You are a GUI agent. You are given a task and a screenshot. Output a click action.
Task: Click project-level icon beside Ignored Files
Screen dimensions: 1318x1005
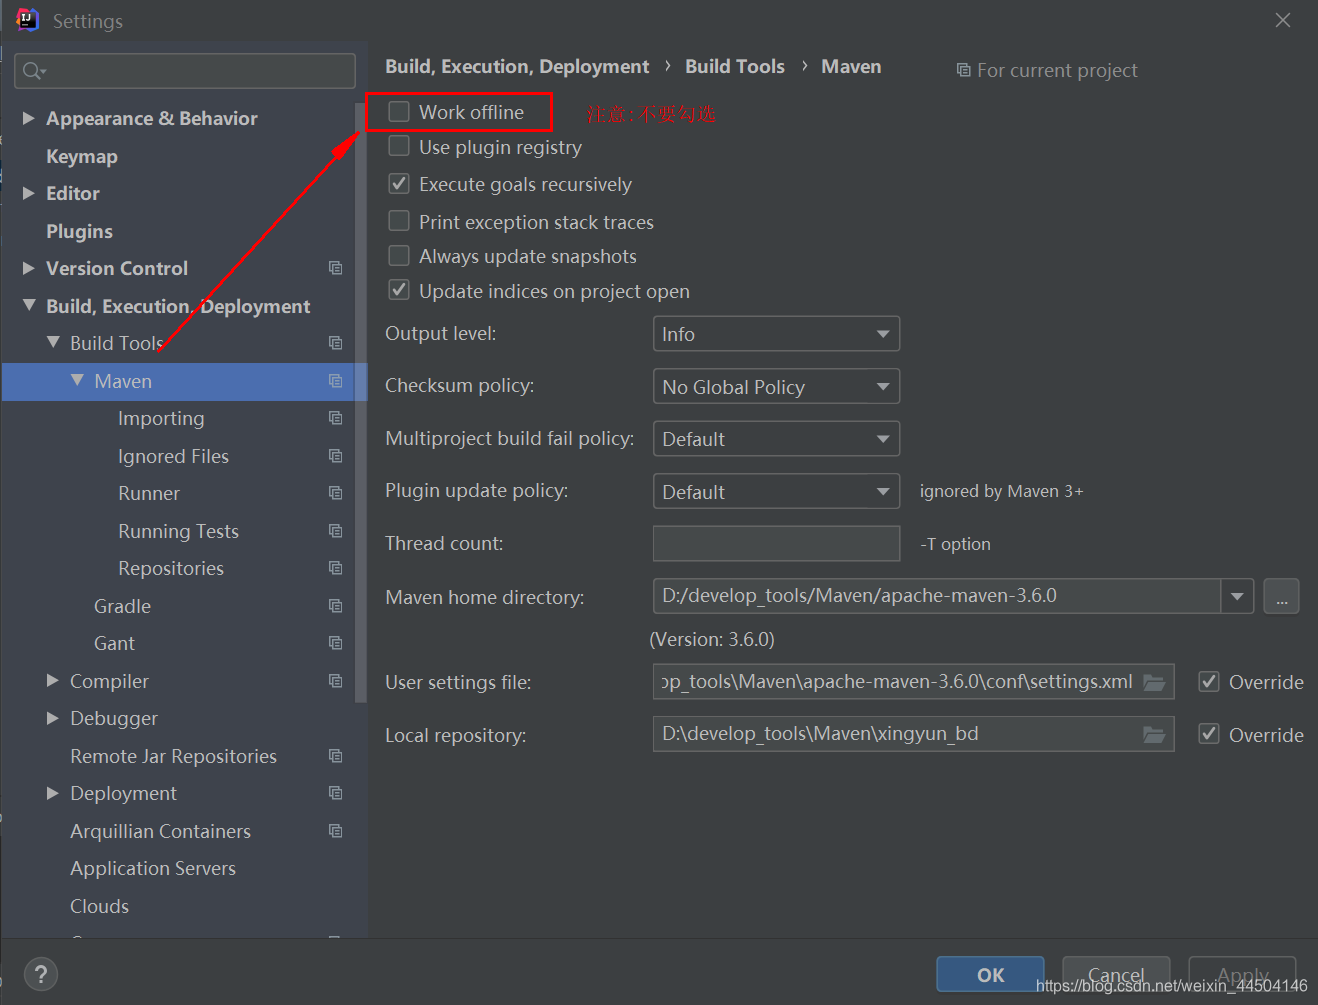point(335,456)
